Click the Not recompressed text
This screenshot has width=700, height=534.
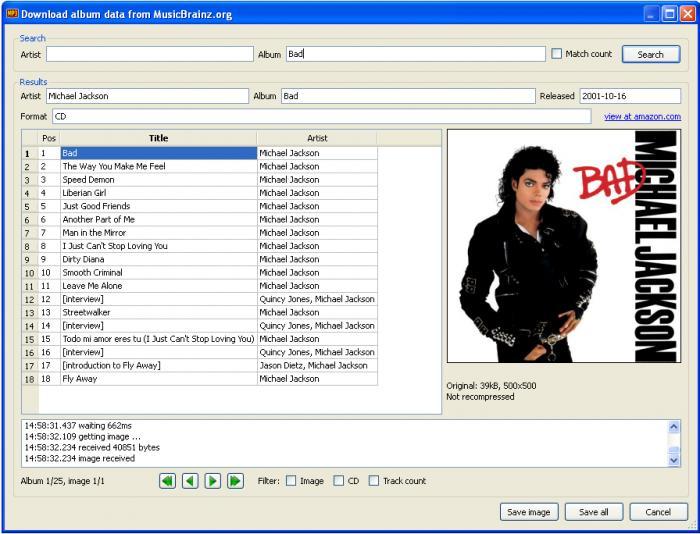tap(480, 397)
